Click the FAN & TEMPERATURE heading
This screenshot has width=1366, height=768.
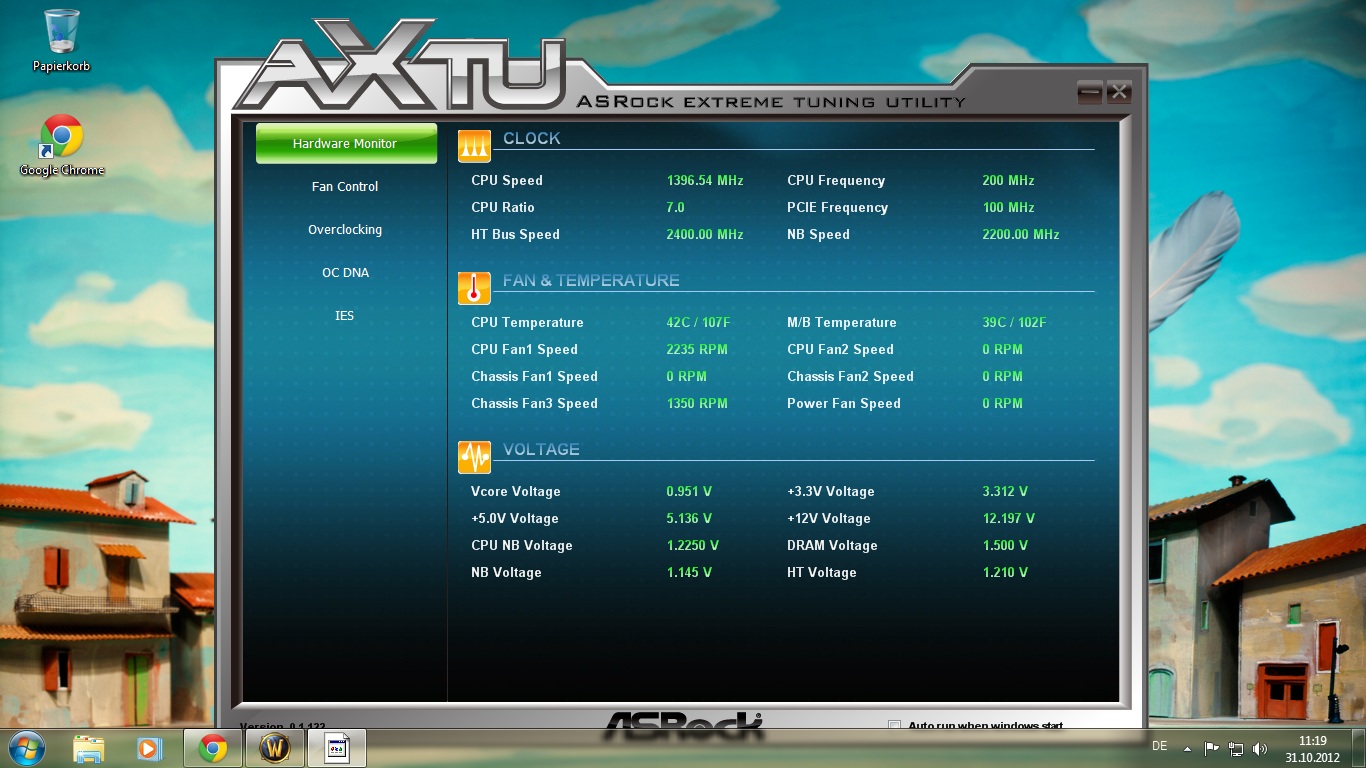(x=591, y=280)
